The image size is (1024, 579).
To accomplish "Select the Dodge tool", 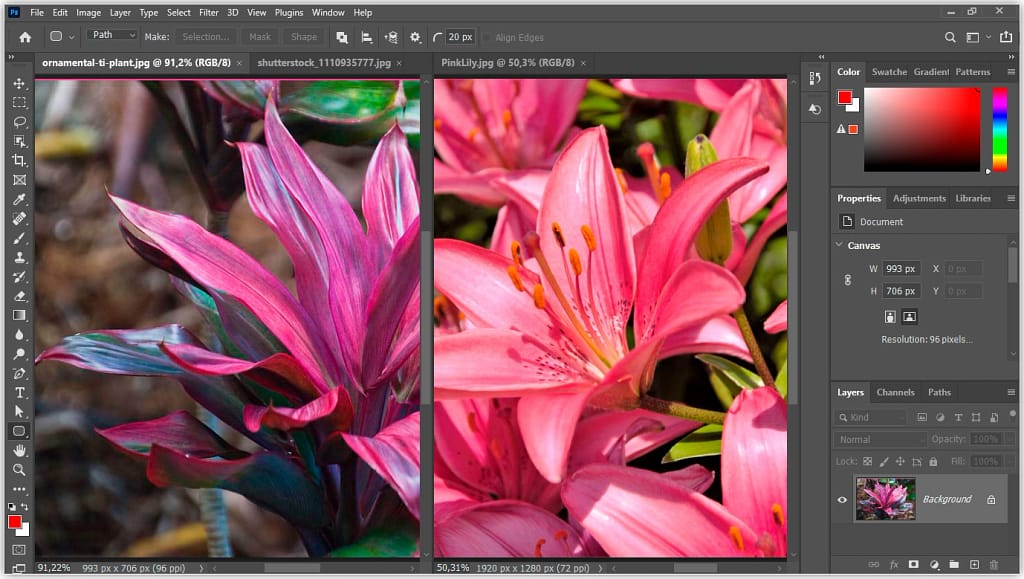I will click(x=19, y=354).
